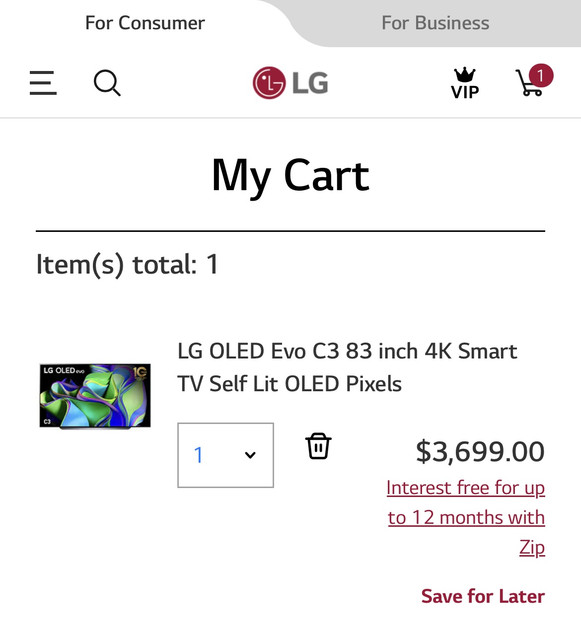581x640 pixels.
Task: Switch to the For Business tab
Action: coord(435,23)
